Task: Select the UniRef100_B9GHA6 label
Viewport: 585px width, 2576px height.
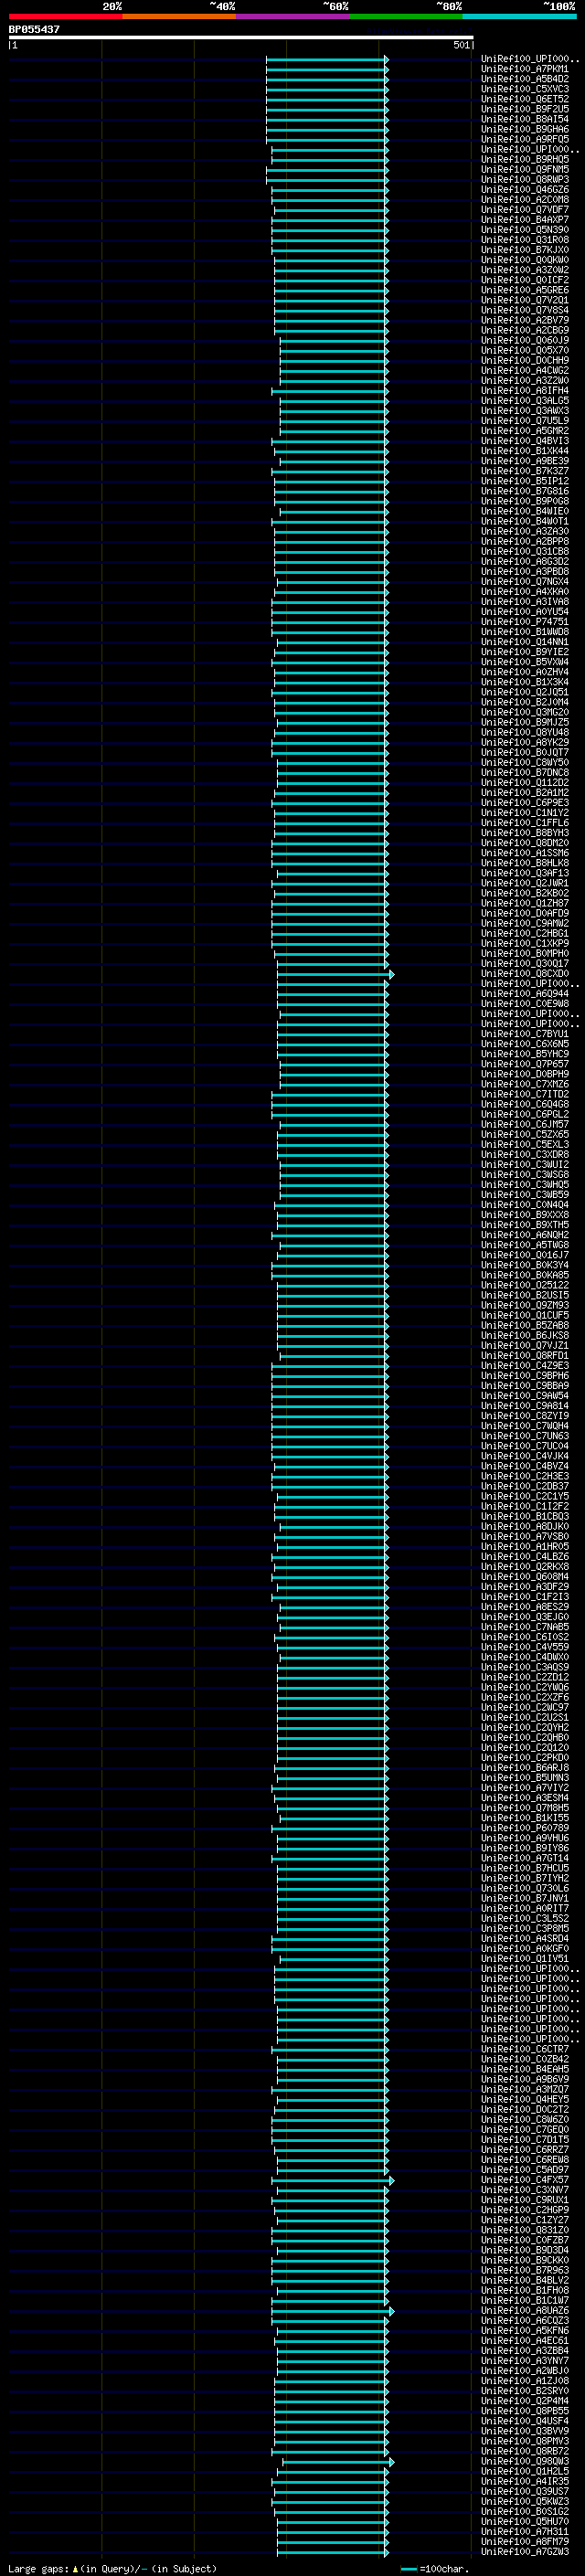Action: coord(525,129)
